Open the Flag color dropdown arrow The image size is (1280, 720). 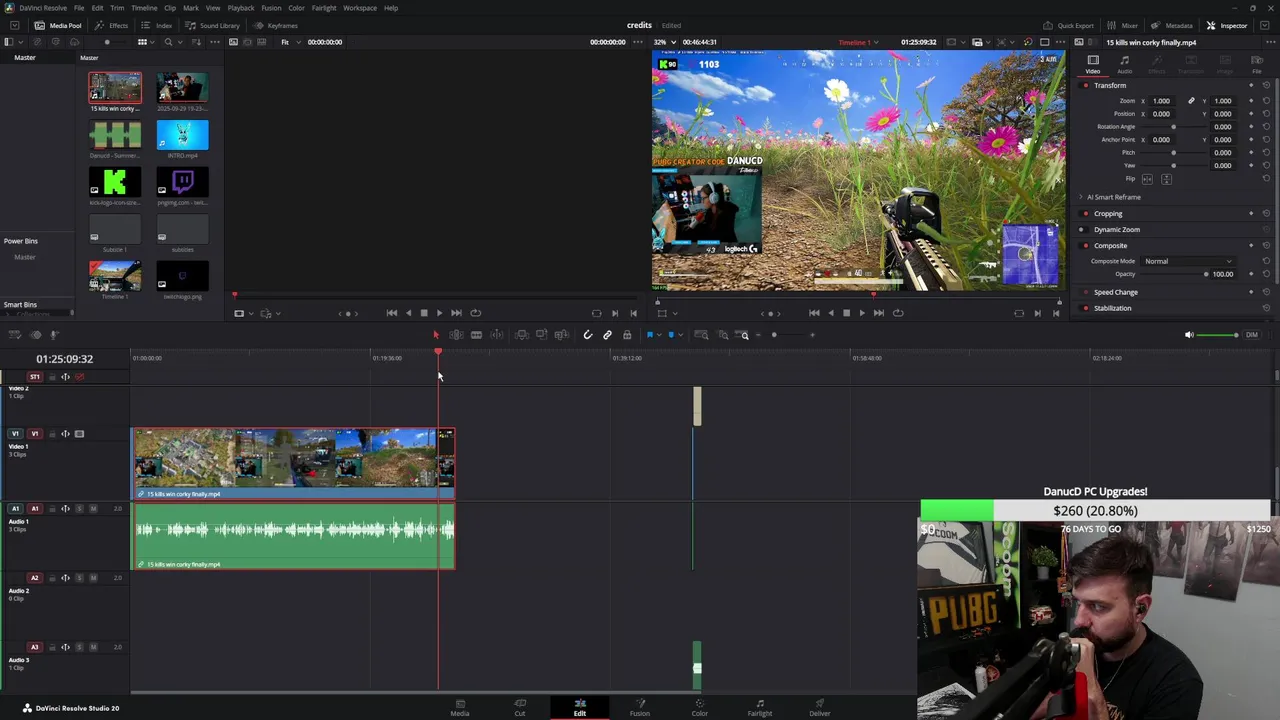[x=659, y=335]
